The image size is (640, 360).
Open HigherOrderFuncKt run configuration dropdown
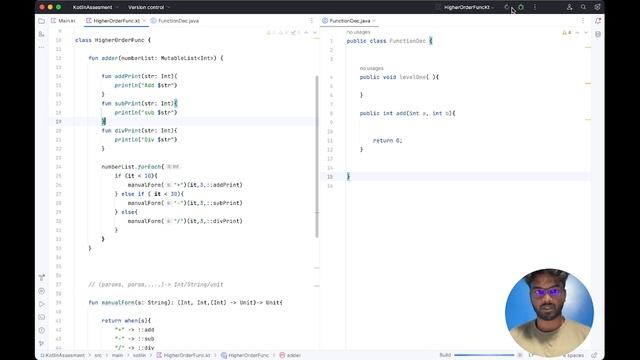click(x=469, y=7)
